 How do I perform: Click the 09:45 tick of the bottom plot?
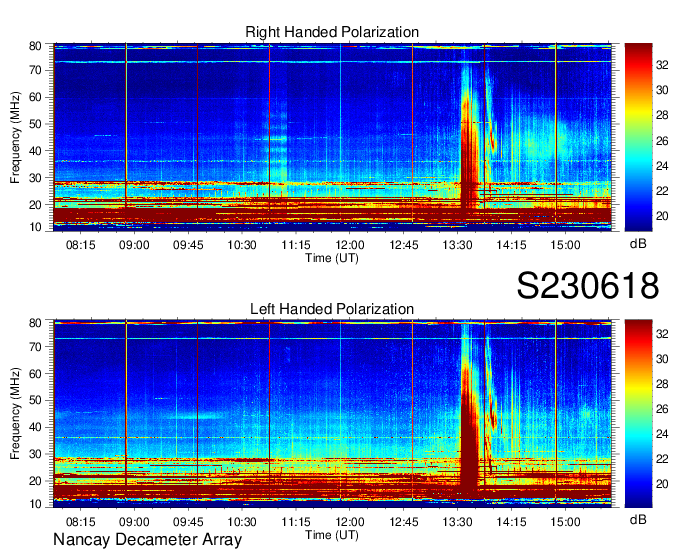(x=188, y=522)
